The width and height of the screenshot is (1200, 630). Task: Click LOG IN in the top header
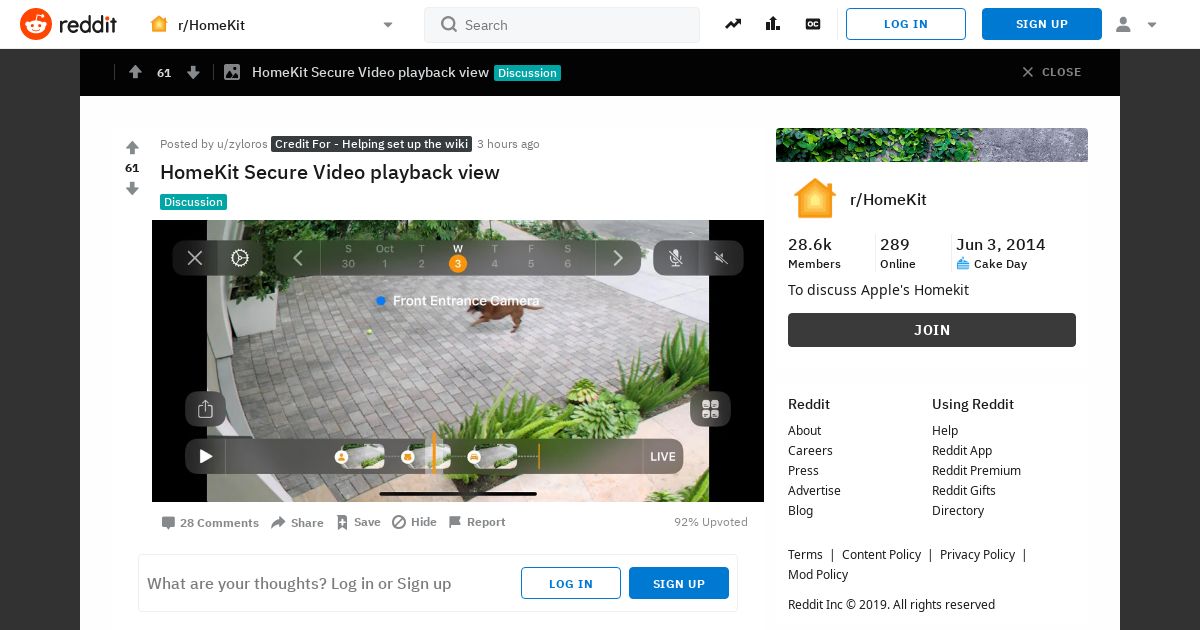(x=906, y=24)
